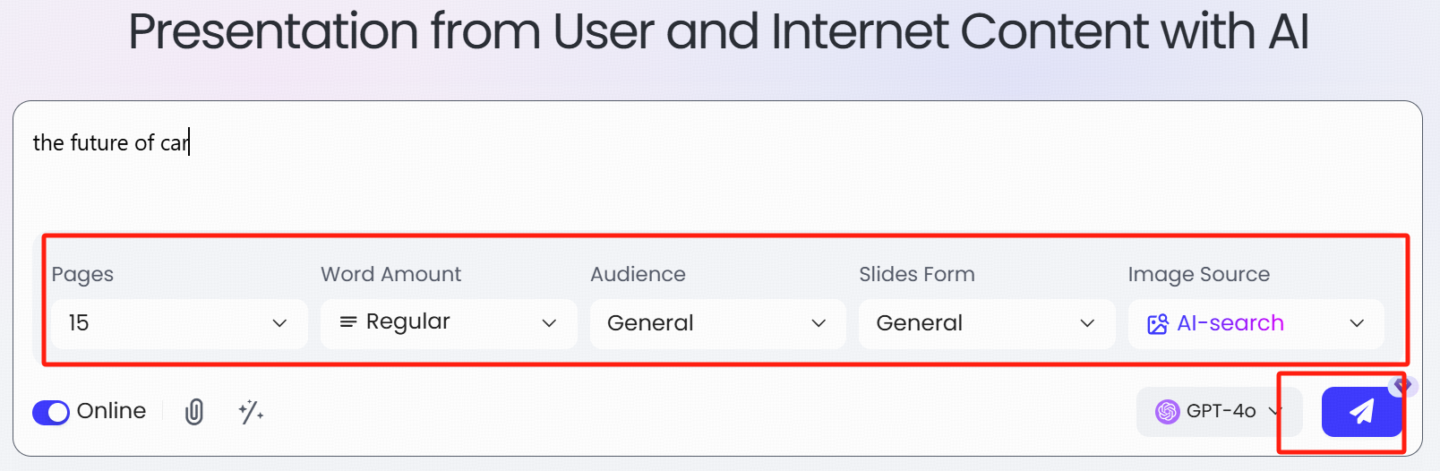
Task: Click the OpenAI logo in the model selector
Action: 1167,411
